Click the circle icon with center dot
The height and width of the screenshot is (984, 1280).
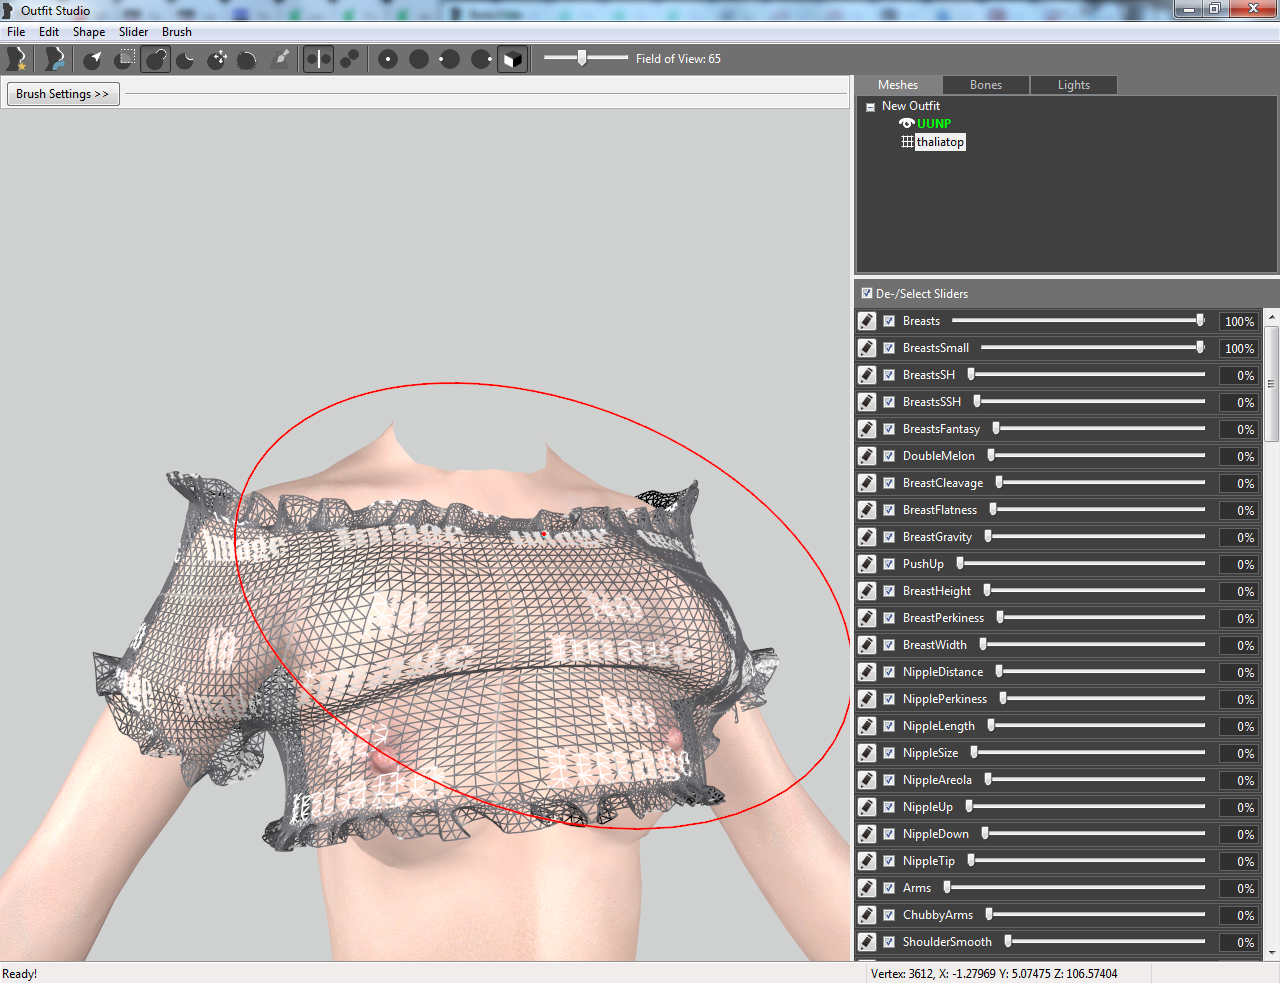[x=388, y=59]
